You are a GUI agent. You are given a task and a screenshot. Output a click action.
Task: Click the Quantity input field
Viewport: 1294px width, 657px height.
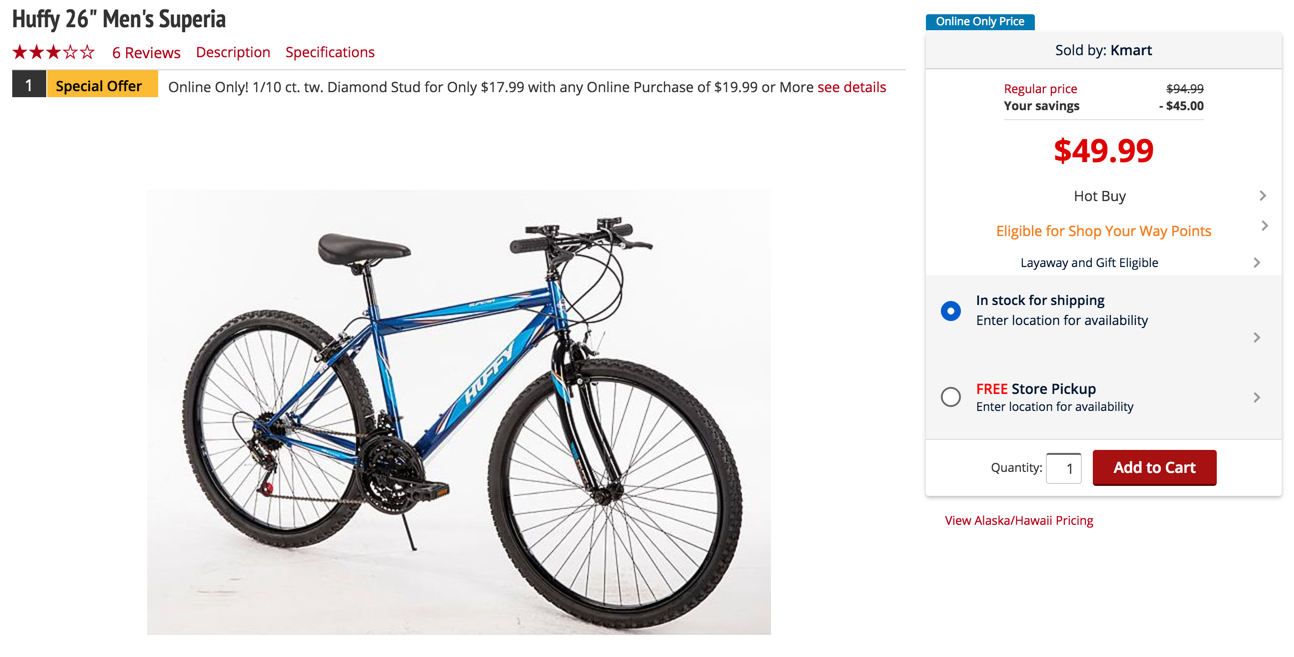[x=1063, y=468]
